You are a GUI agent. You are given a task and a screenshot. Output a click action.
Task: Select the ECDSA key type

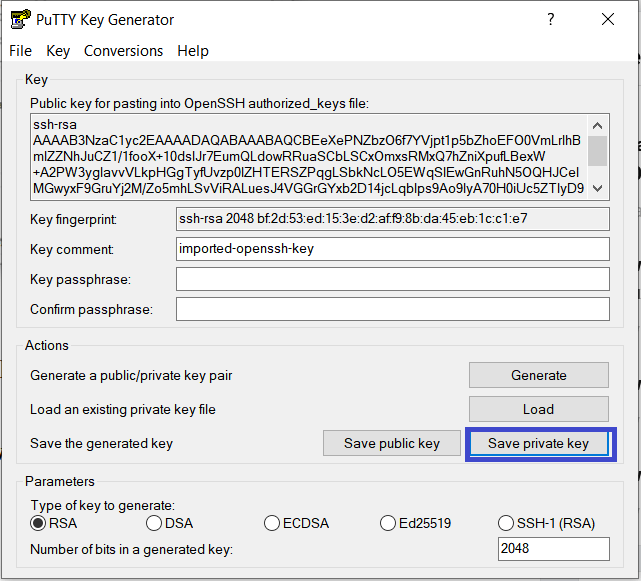click(296, 523)
